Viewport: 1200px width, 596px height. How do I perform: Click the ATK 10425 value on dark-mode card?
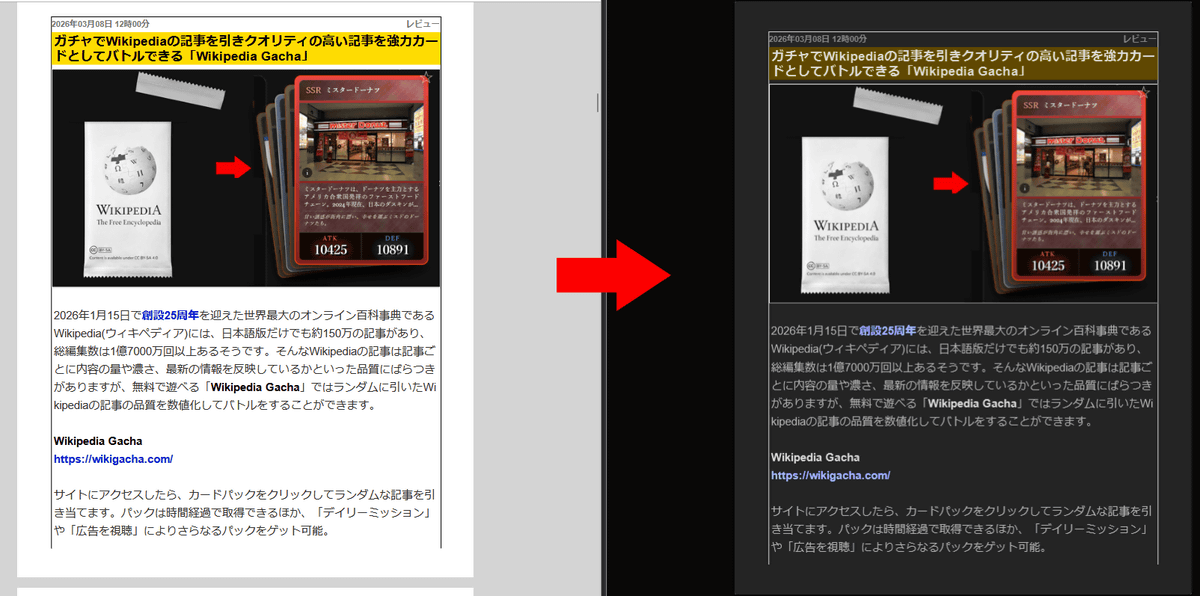click(1047, 264)
